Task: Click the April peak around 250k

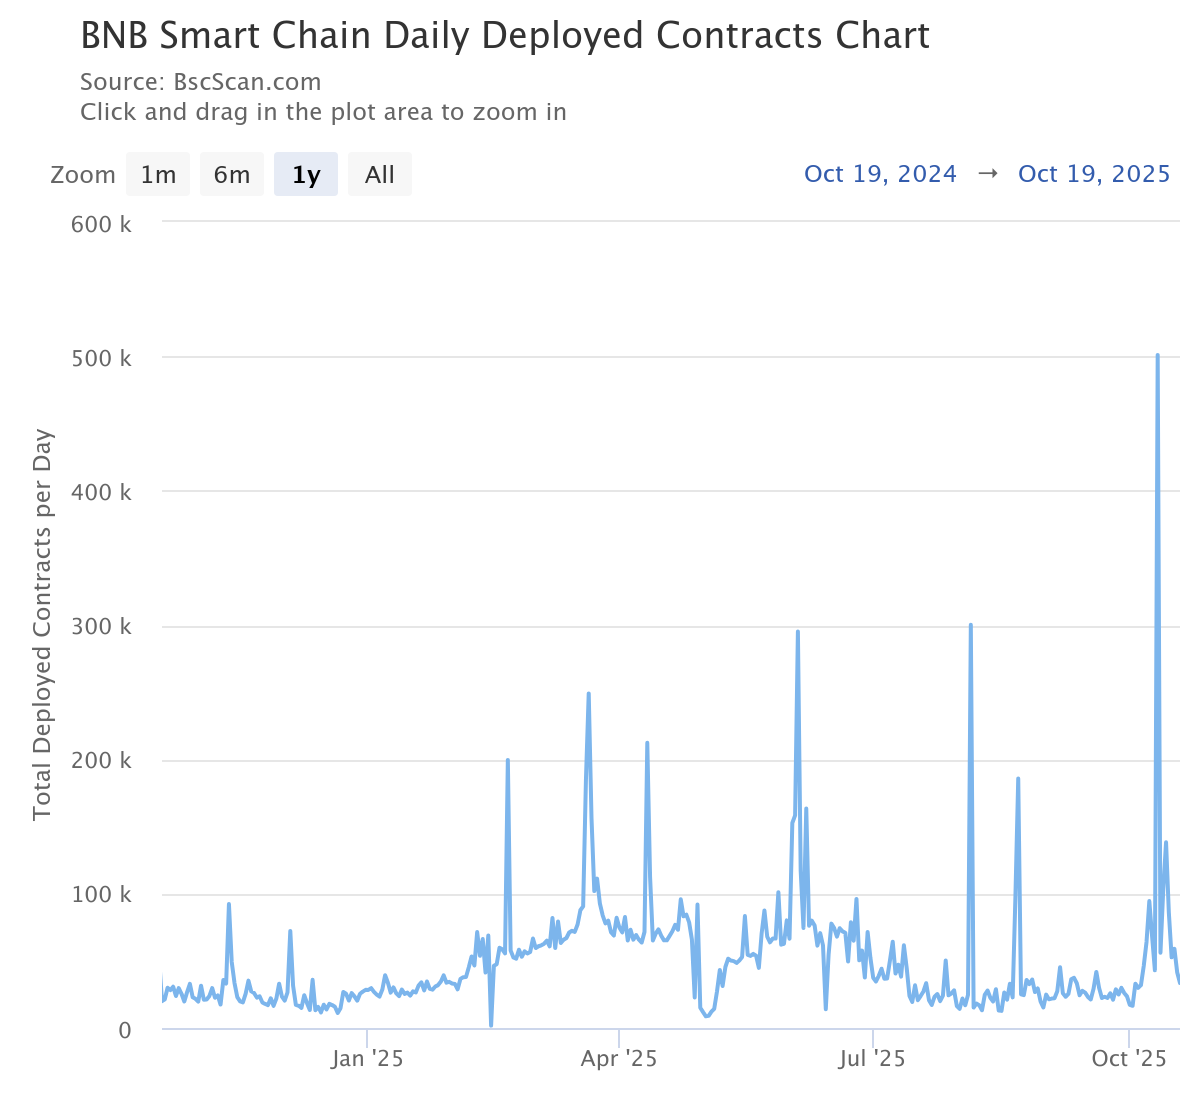Action: click(588, 694)
